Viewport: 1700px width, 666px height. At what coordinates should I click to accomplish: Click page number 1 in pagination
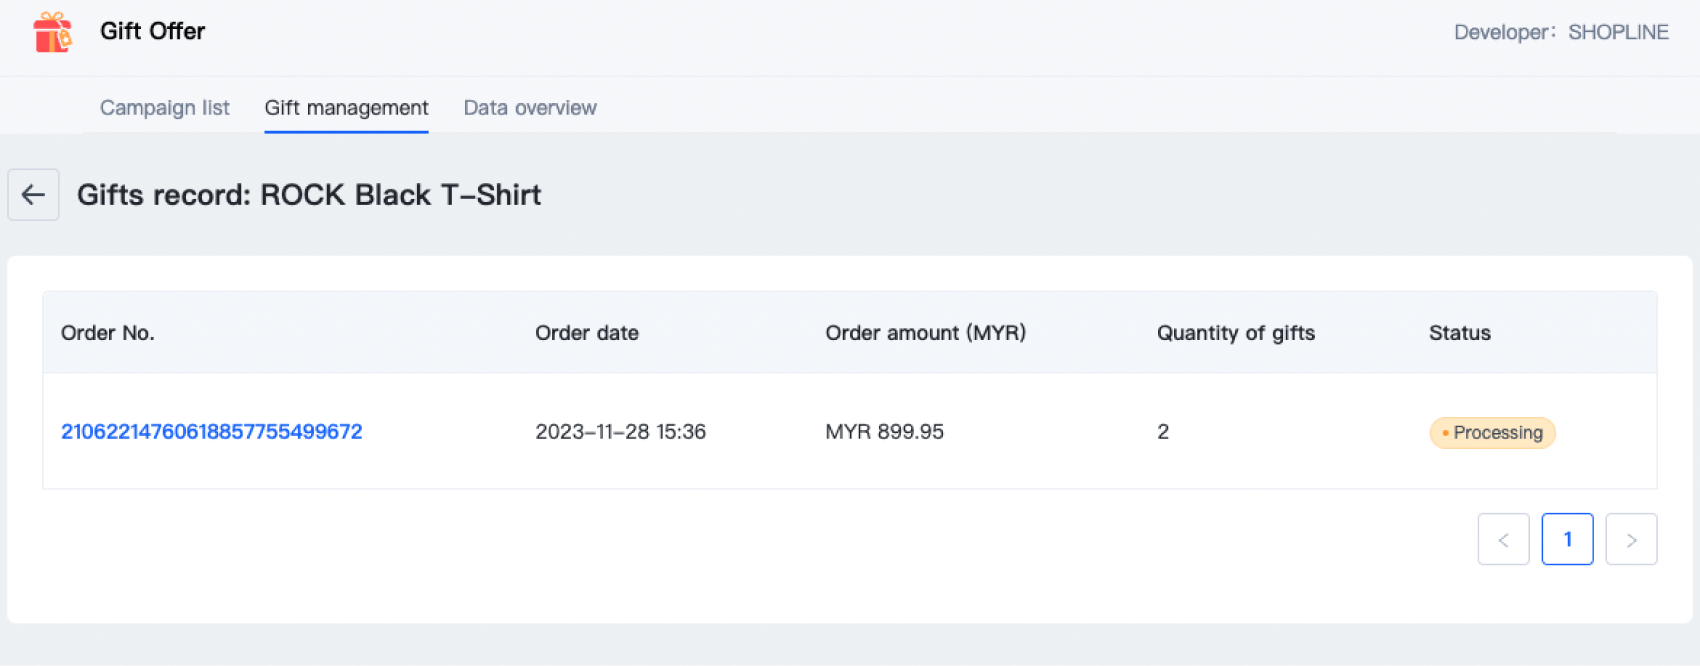pyautogui.click(x=1567, y=539)
